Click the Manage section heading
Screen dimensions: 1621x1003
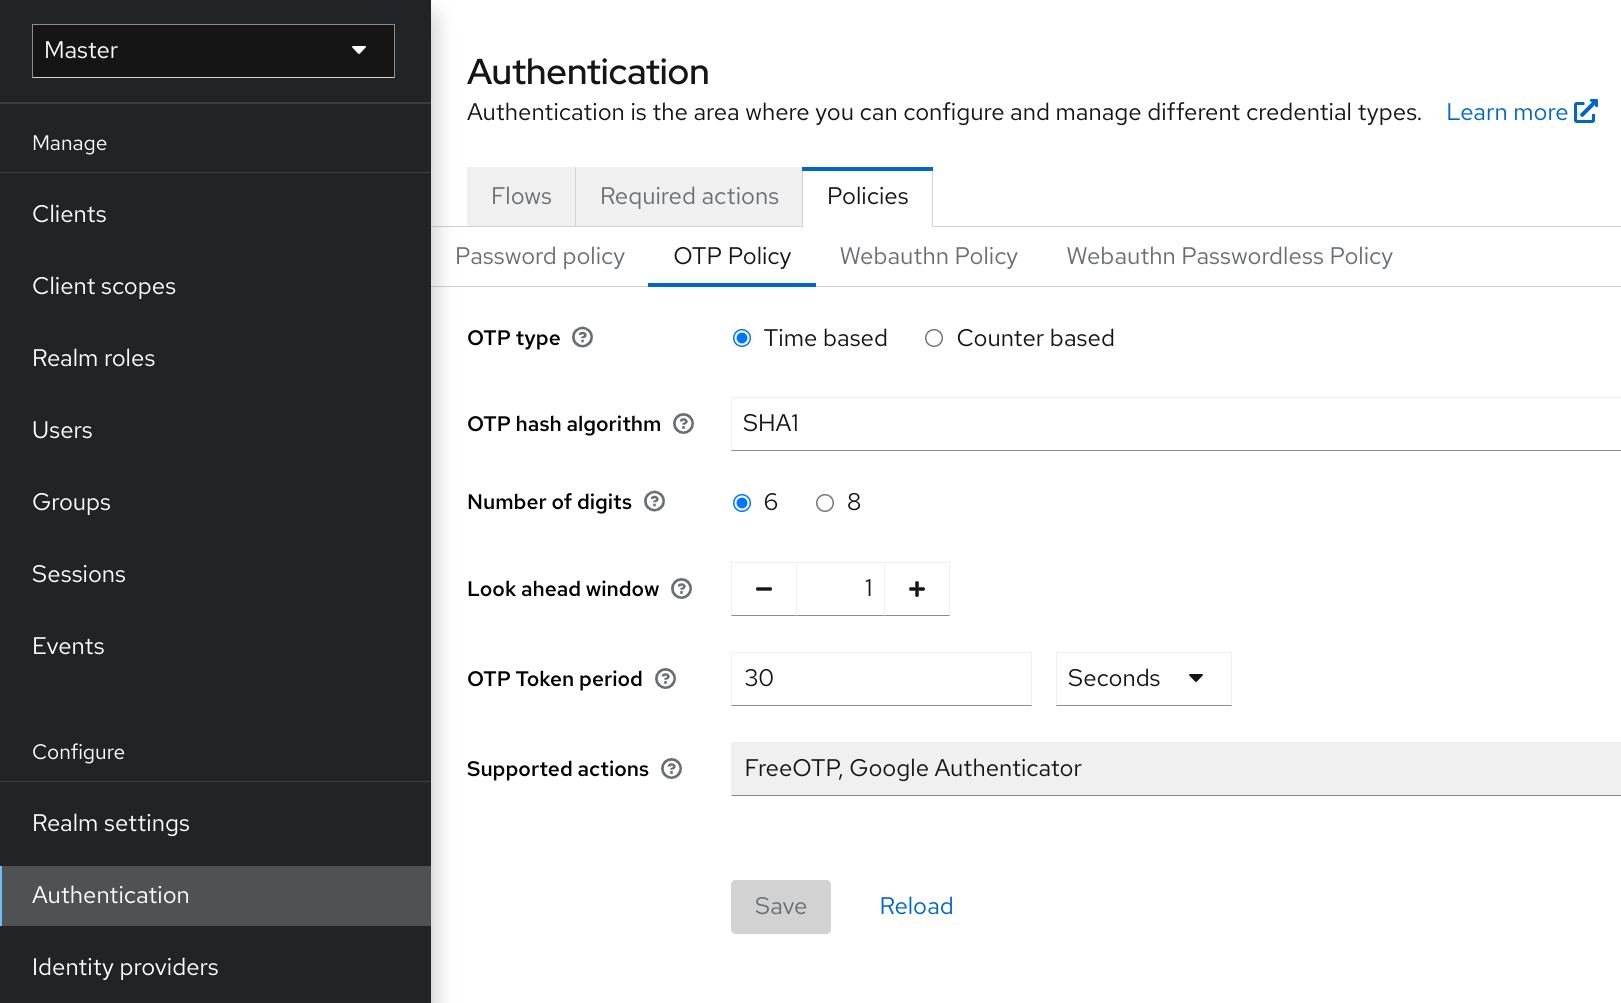tap(69, 143)
